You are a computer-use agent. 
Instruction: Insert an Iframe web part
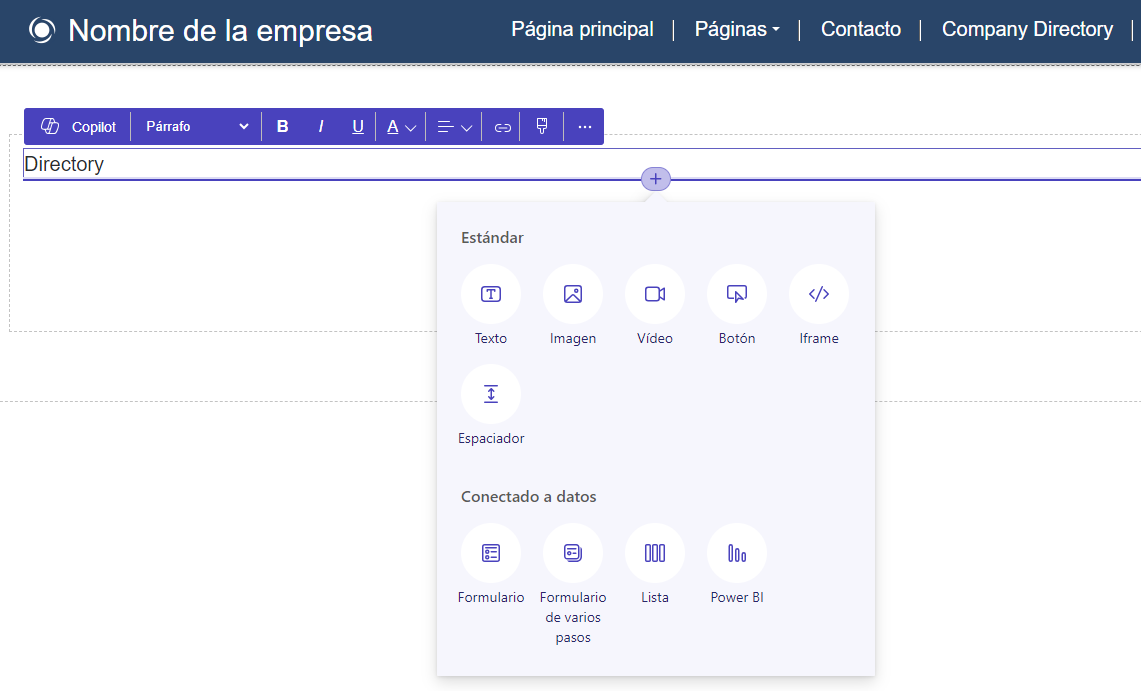(x=819, y=293)
